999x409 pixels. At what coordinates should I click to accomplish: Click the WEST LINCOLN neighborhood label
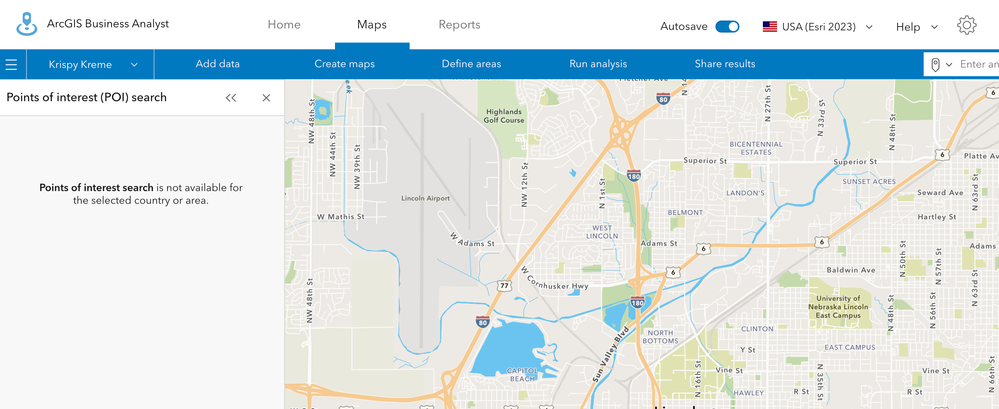(602, 232)
